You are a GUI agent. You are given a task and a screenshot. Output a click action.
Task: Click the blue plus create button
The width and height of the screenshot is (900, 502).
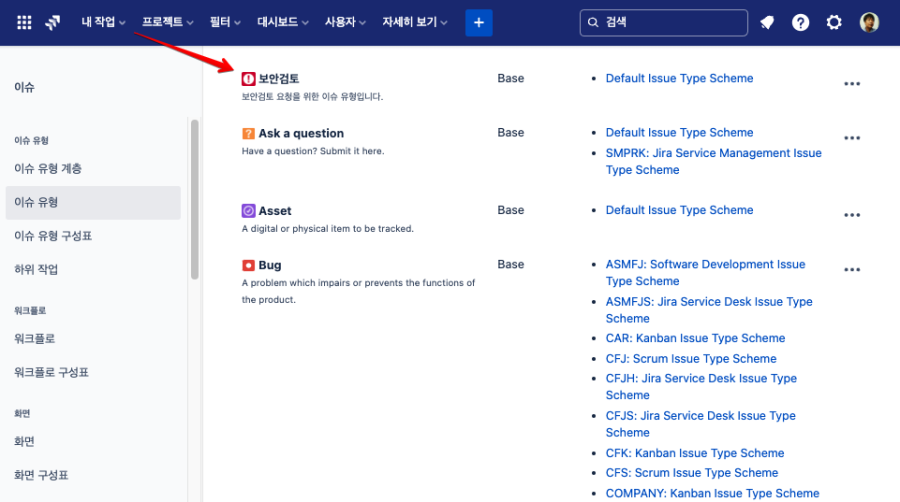point(479,22)
